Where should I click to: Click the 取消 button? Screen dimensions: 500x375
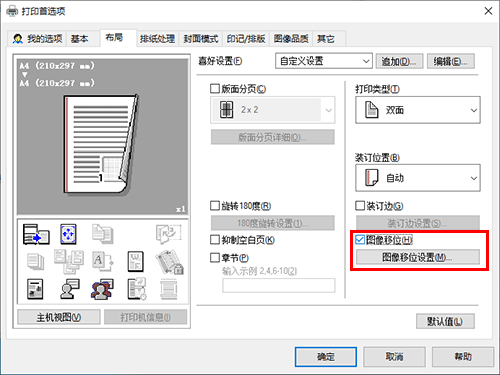(x=394, y=357)
